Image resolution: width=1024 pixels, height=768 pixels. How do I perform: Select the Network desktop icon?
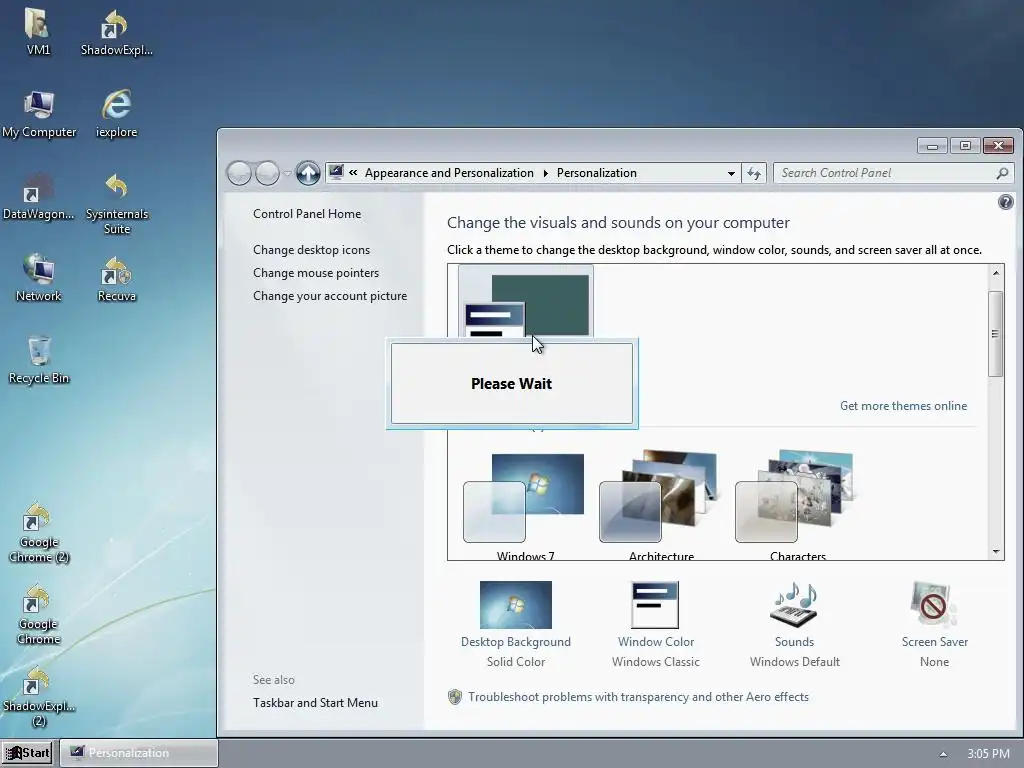[x=39, y=278]
